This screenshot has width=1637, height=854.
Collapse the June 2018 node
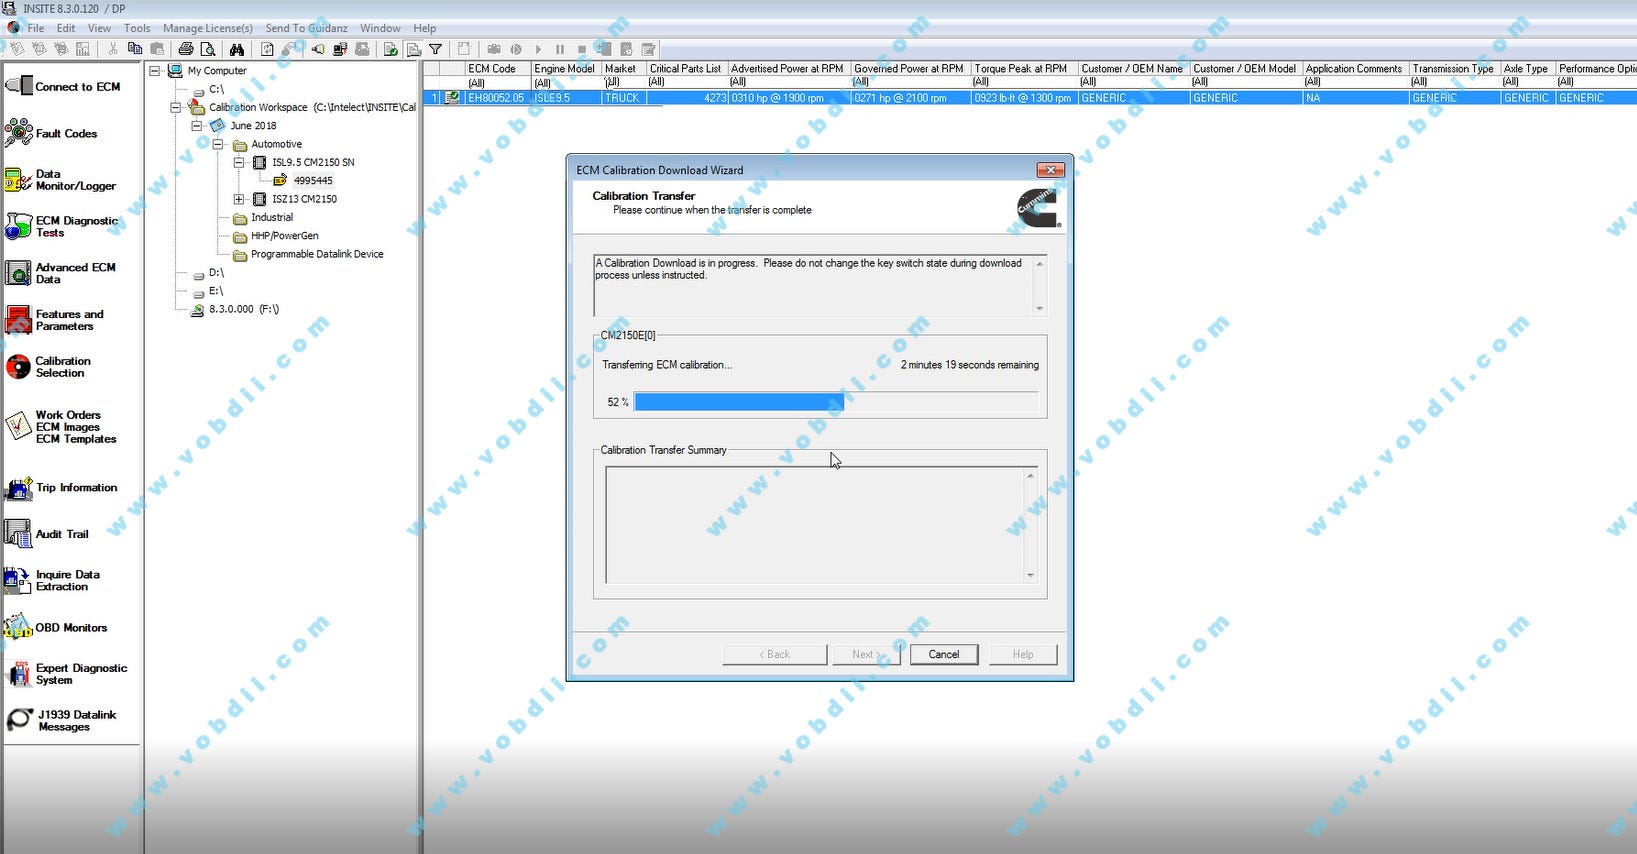click(x=197, y=126)
